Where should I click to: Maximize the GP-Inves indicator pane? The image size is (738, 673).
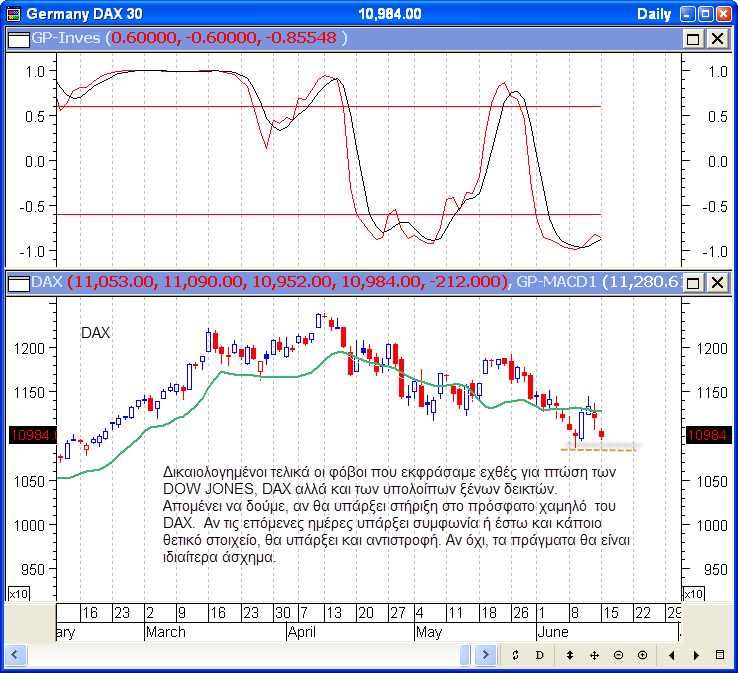693,39
